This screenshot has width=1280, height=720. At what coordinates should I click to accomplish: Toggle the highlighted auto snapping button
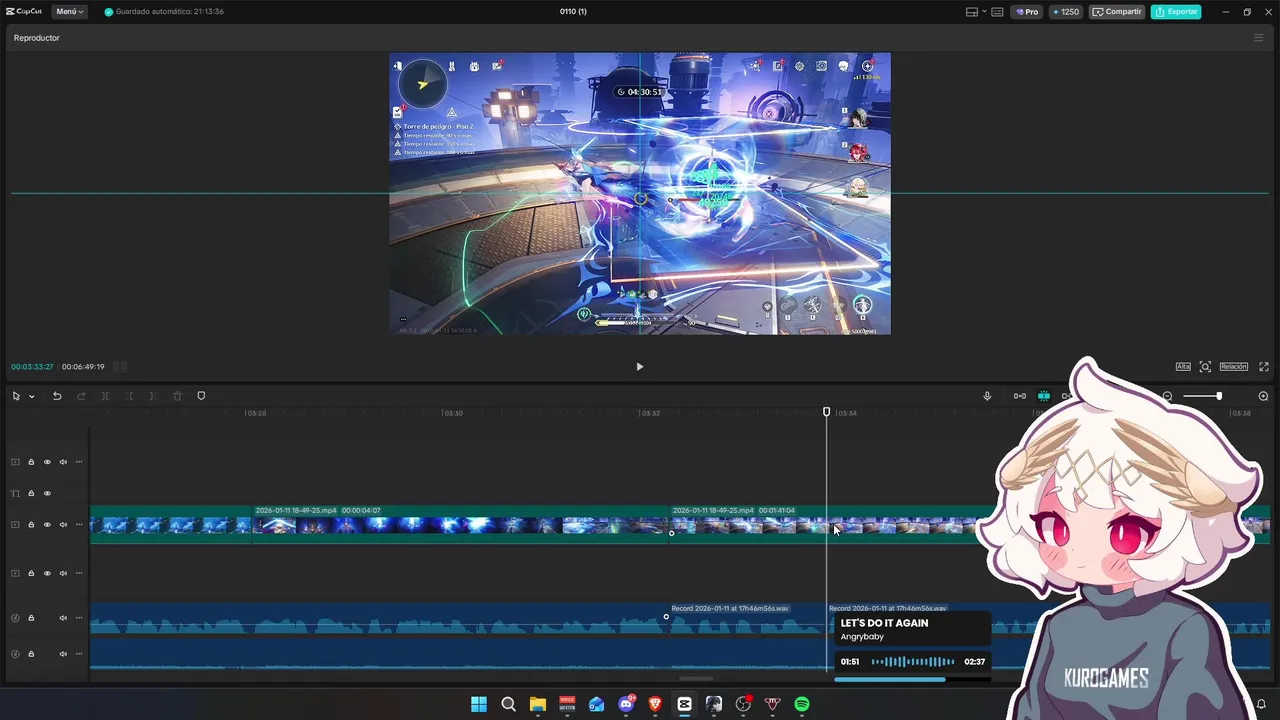tap(1044, 396)
